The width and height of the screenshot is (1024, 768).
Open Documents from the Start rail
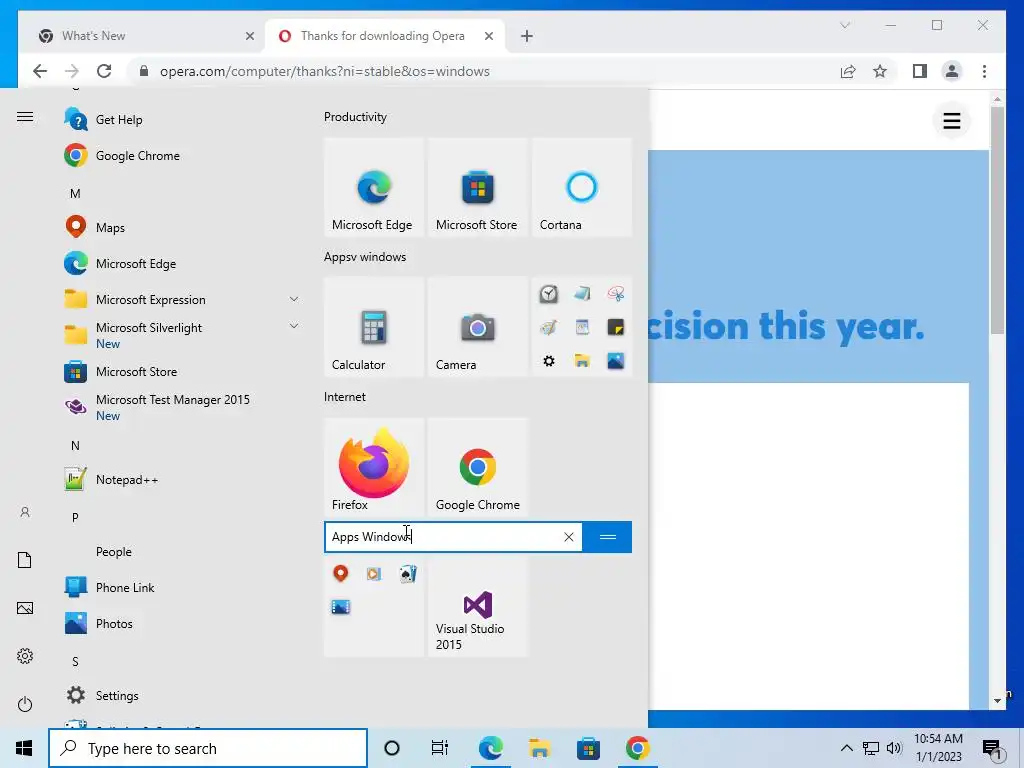[25, 560]
